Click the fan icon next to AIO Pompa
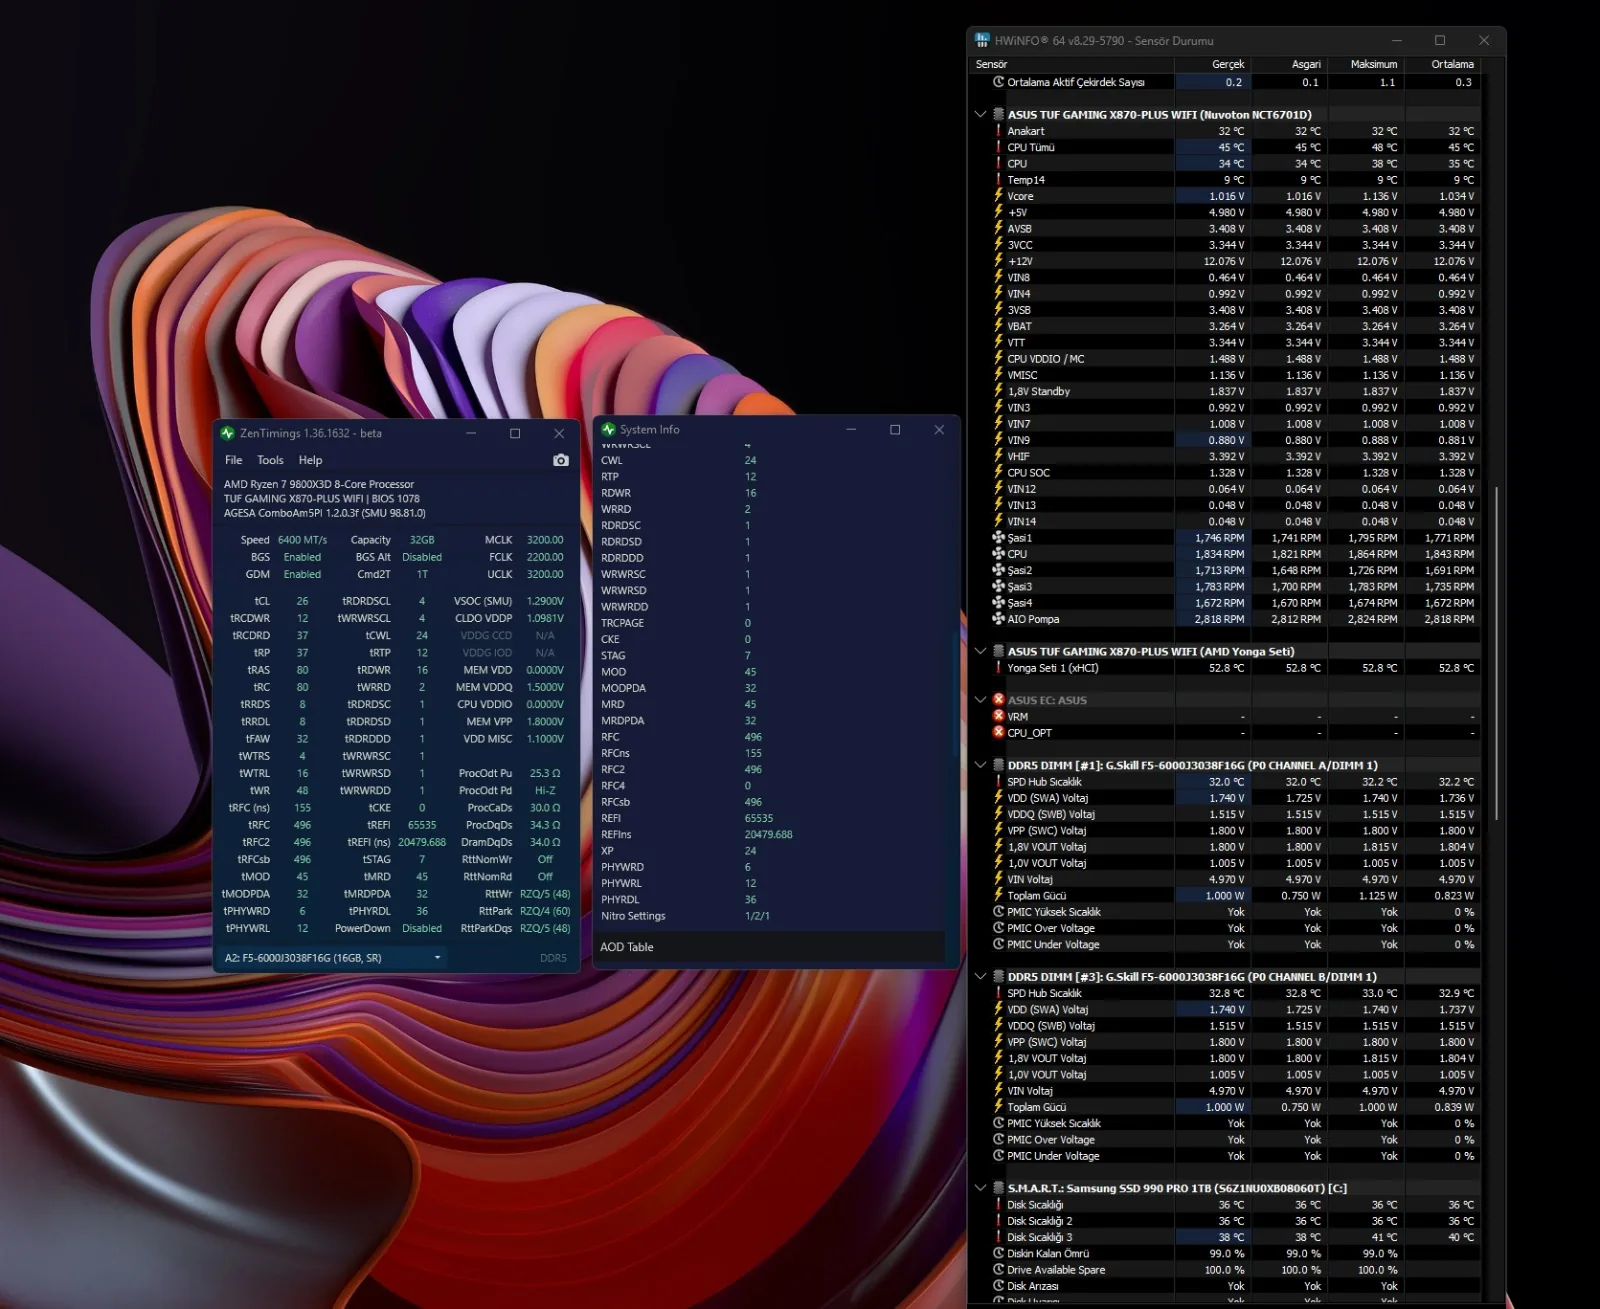This screenshot has height=1309, width=1600. [998, 619]
